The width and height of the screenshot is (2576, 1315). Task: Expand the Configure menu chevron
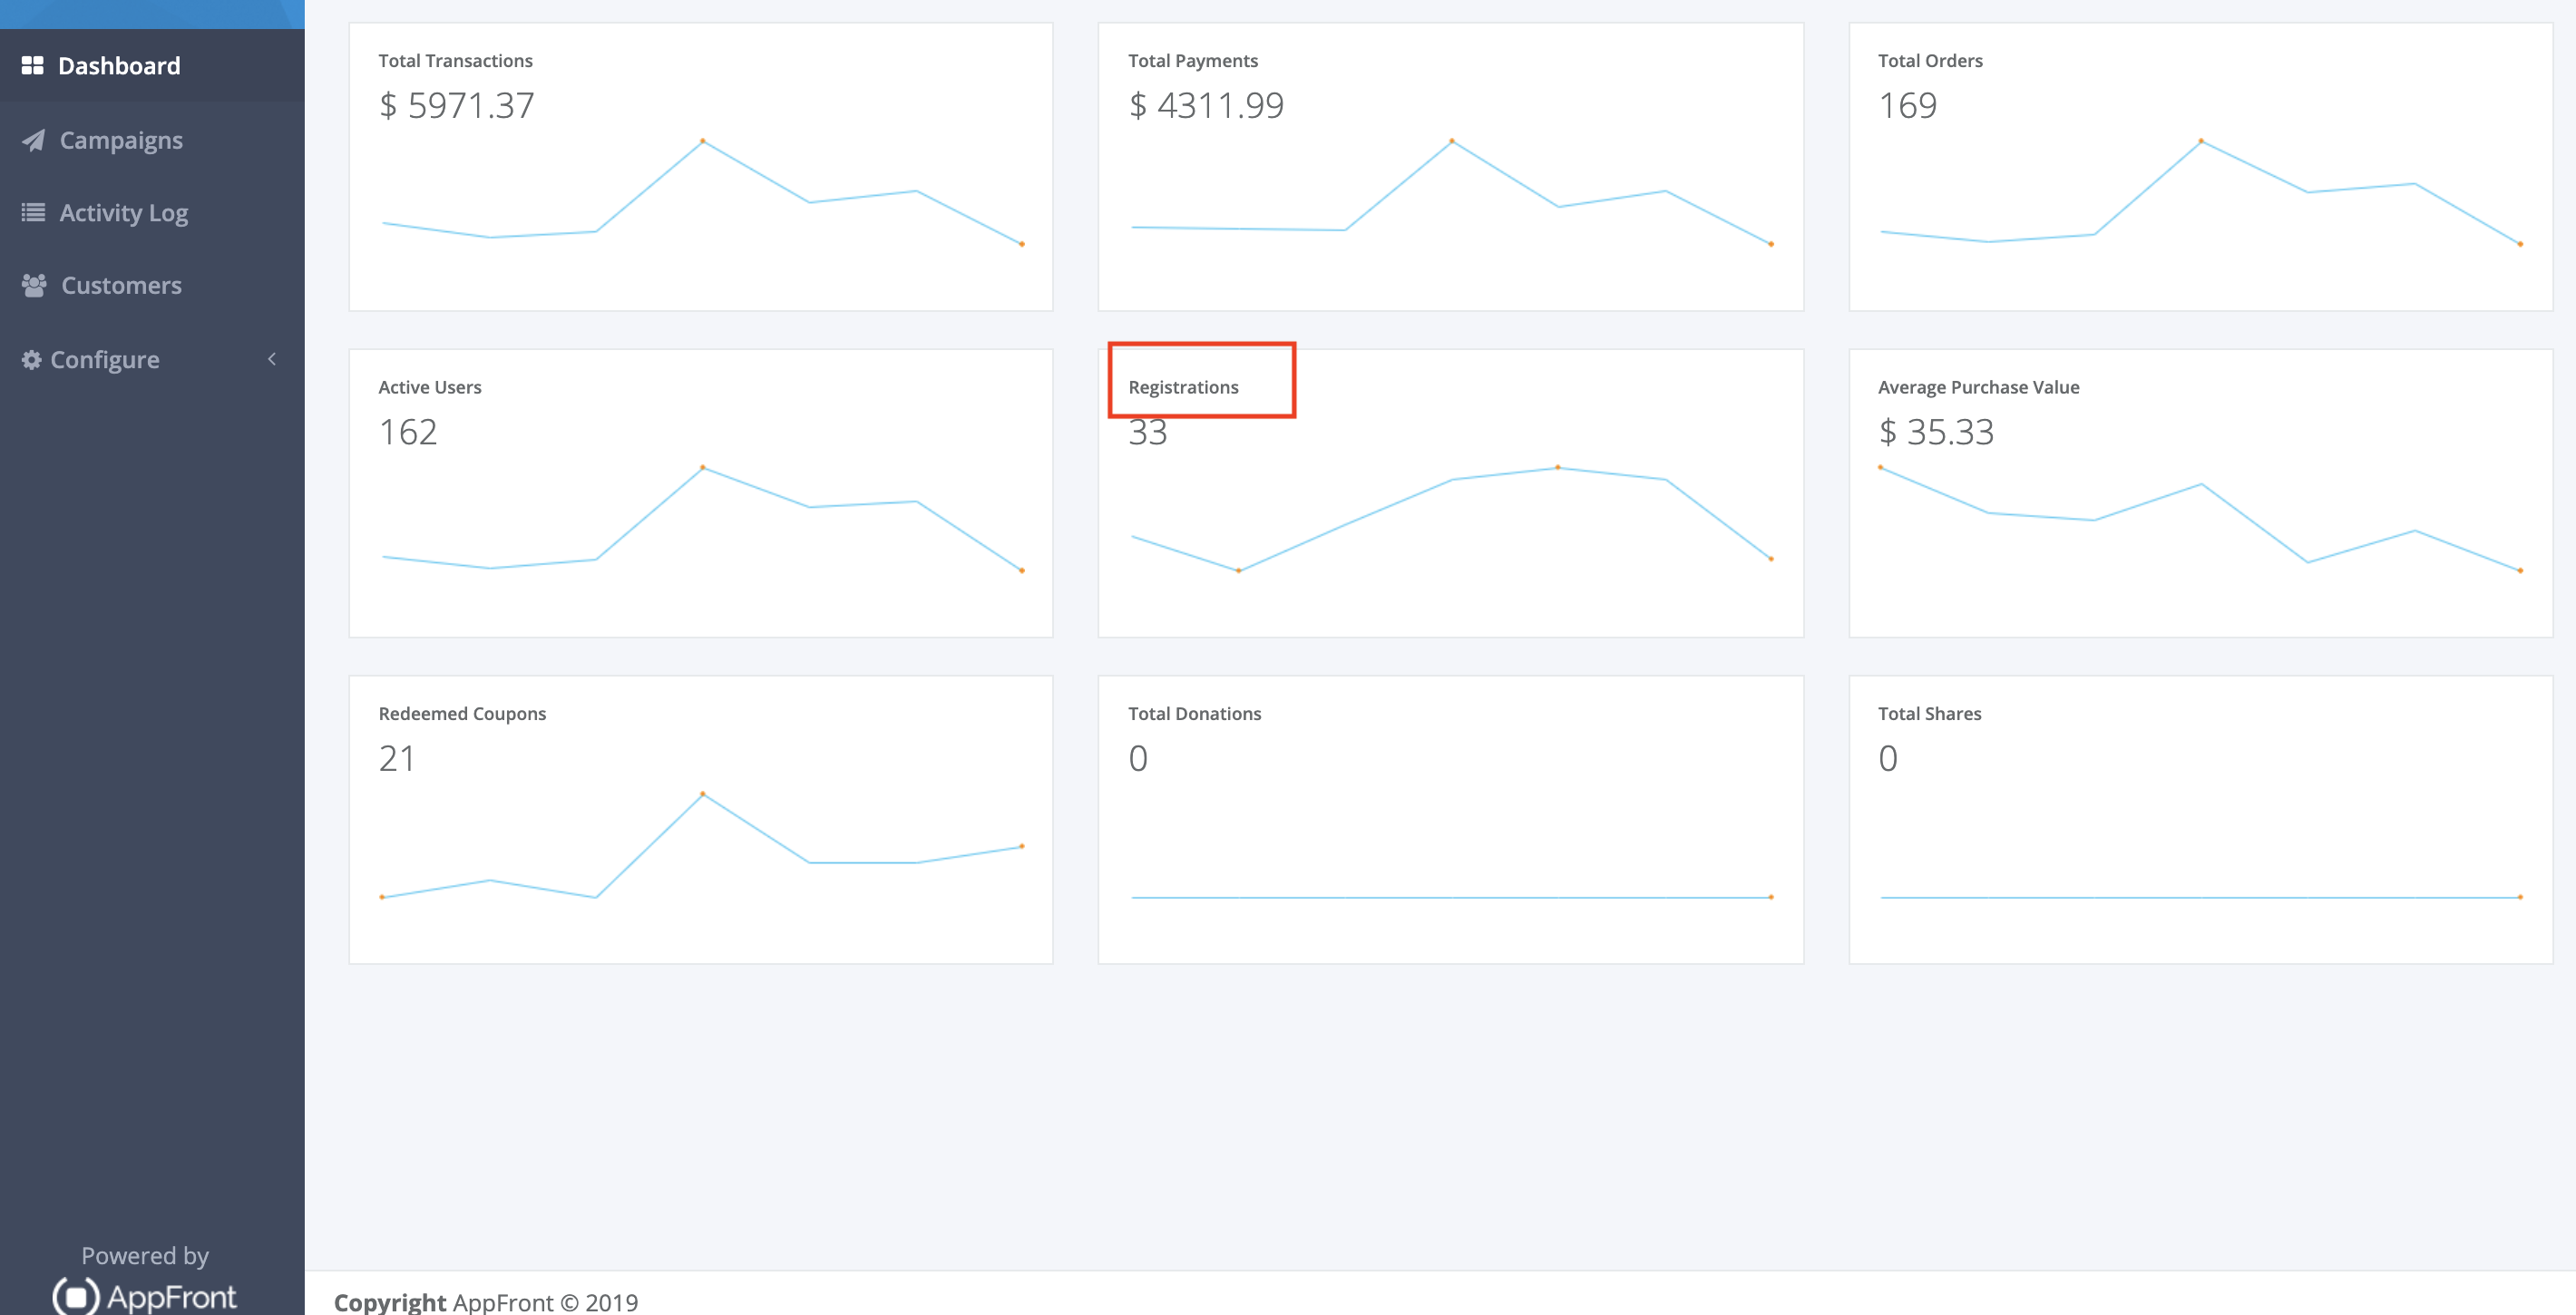coord(272,359)
